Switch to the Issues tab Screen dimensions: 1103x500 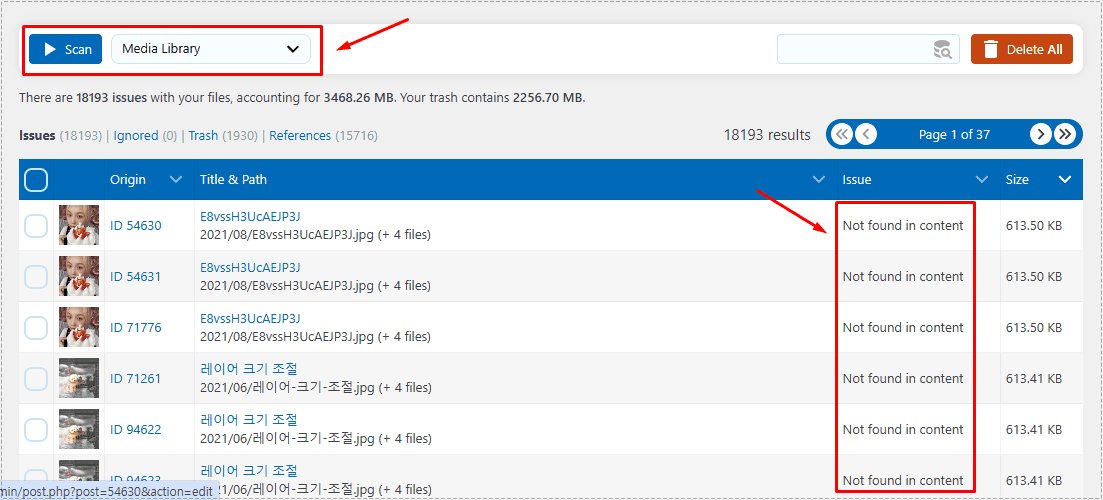pos(37,136)
